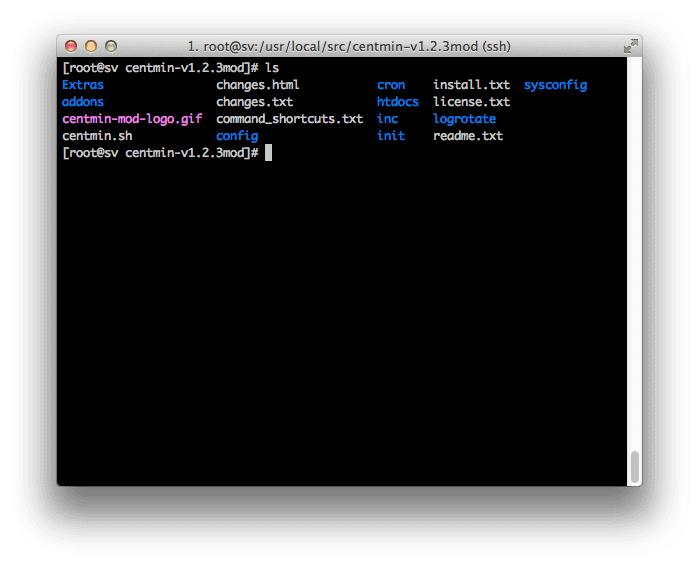Click the ls command on first line

272,68
